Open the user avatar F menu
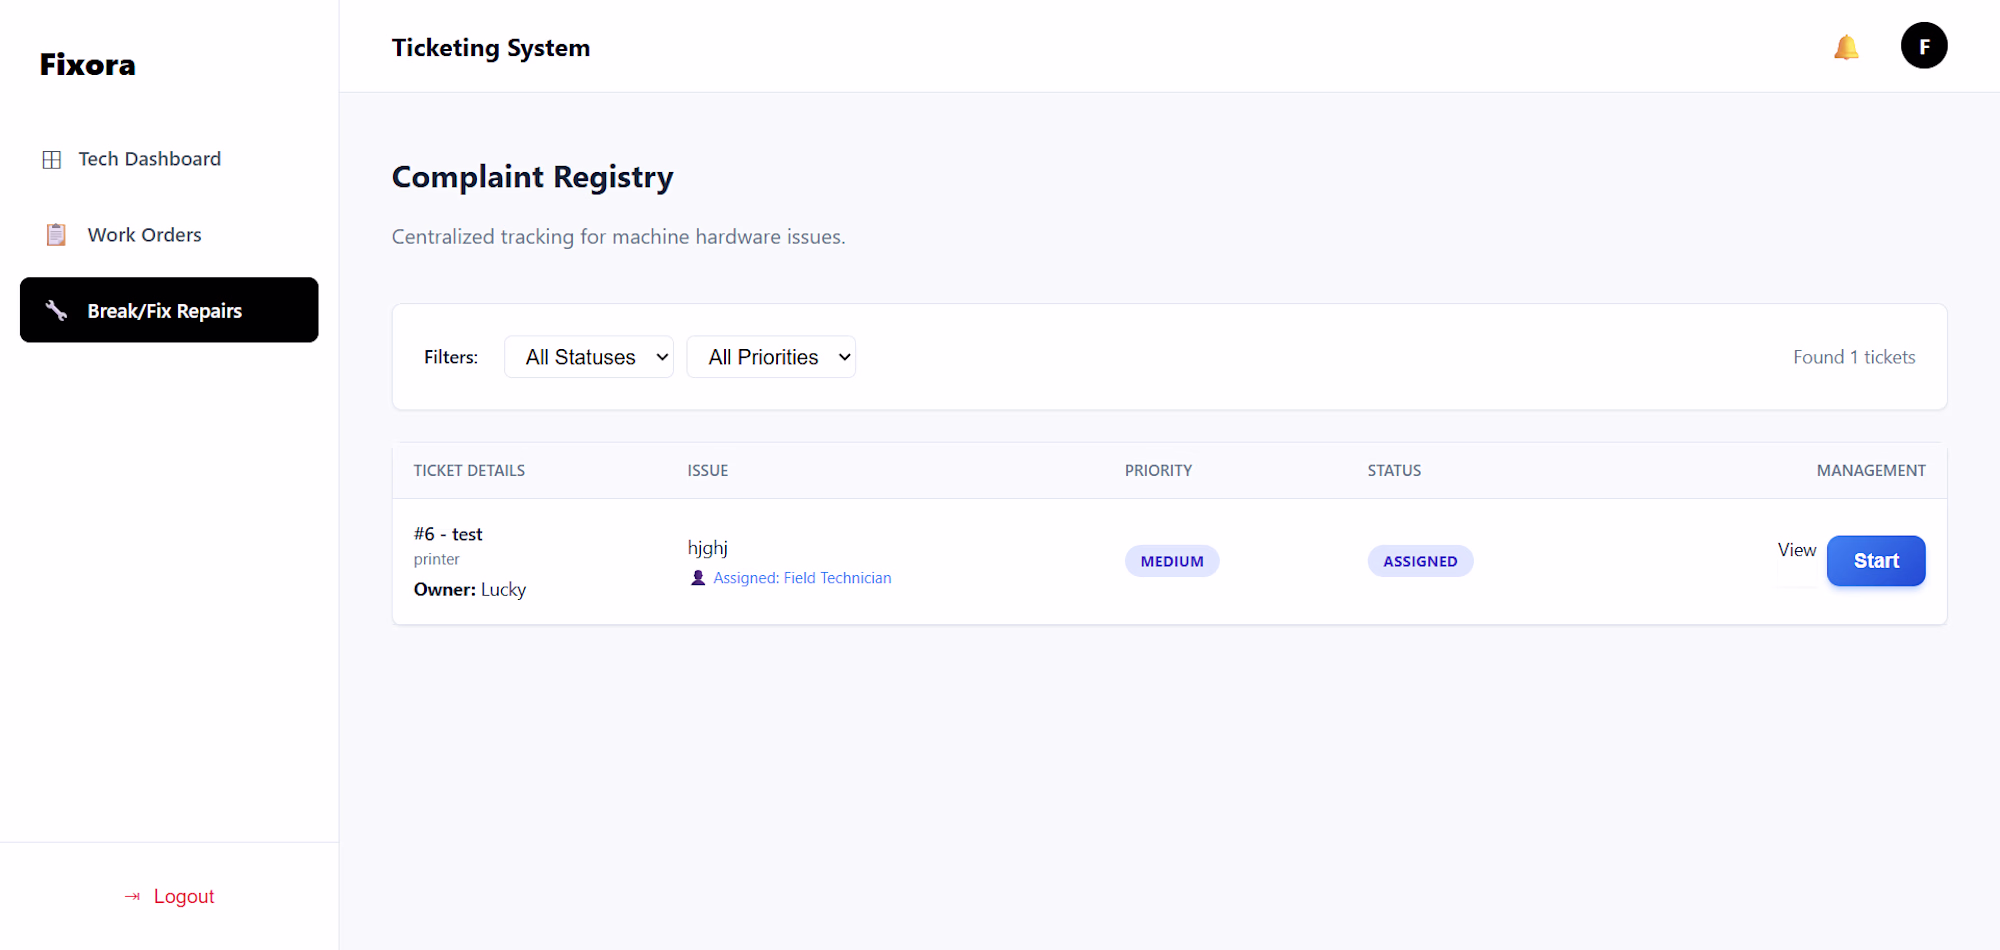2000x950 pixels. pos(1924,46)
